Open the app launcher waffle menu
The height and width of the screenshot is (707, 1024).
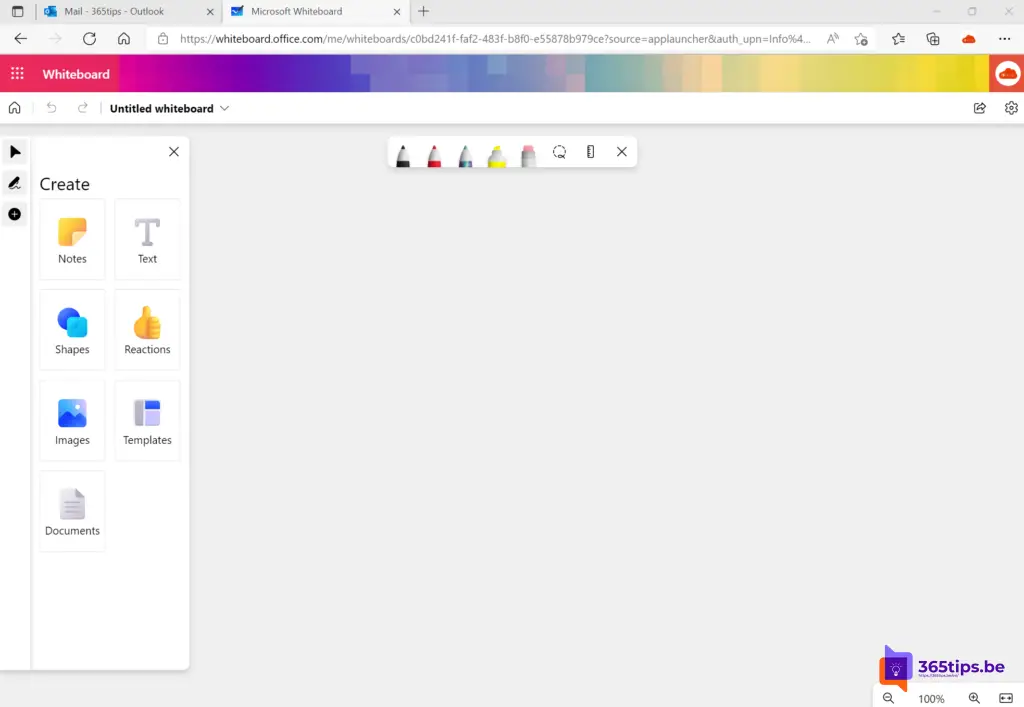(x=17, y=74)
